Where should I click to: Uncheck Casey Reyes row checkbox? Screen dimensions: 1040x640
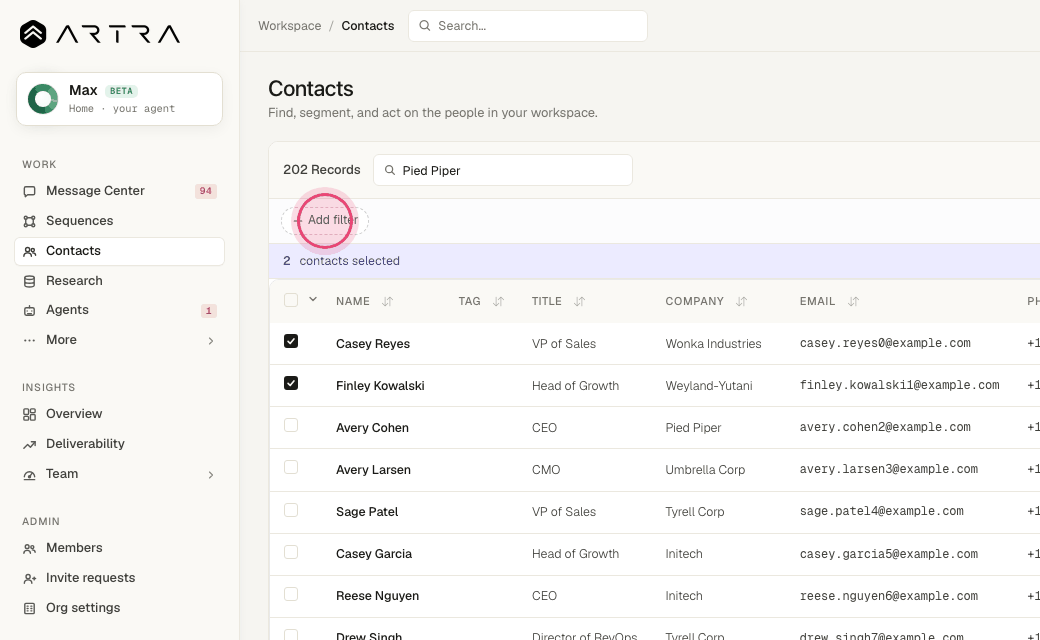(291, 341)
